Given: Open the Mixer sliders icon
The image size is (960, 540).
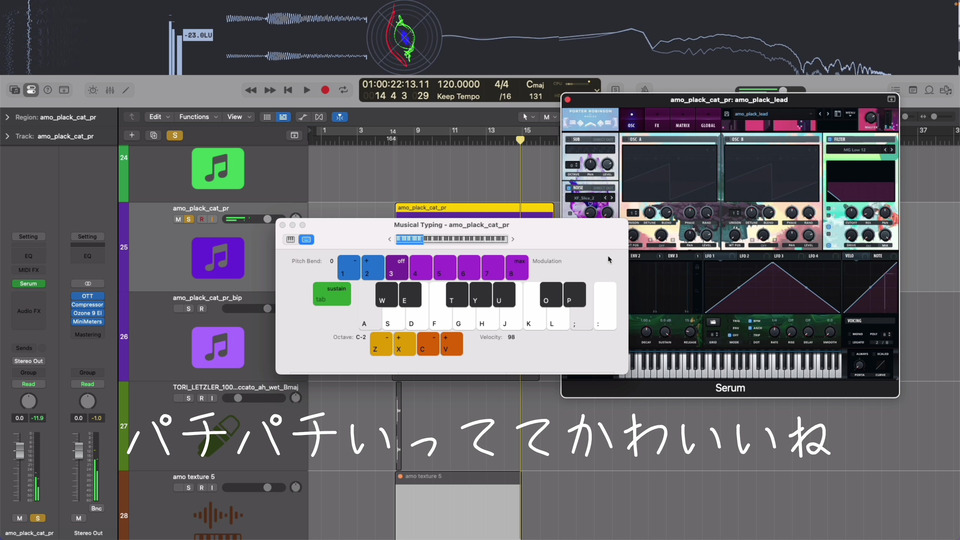Looking at the screenshot, I should pos(110,90).
